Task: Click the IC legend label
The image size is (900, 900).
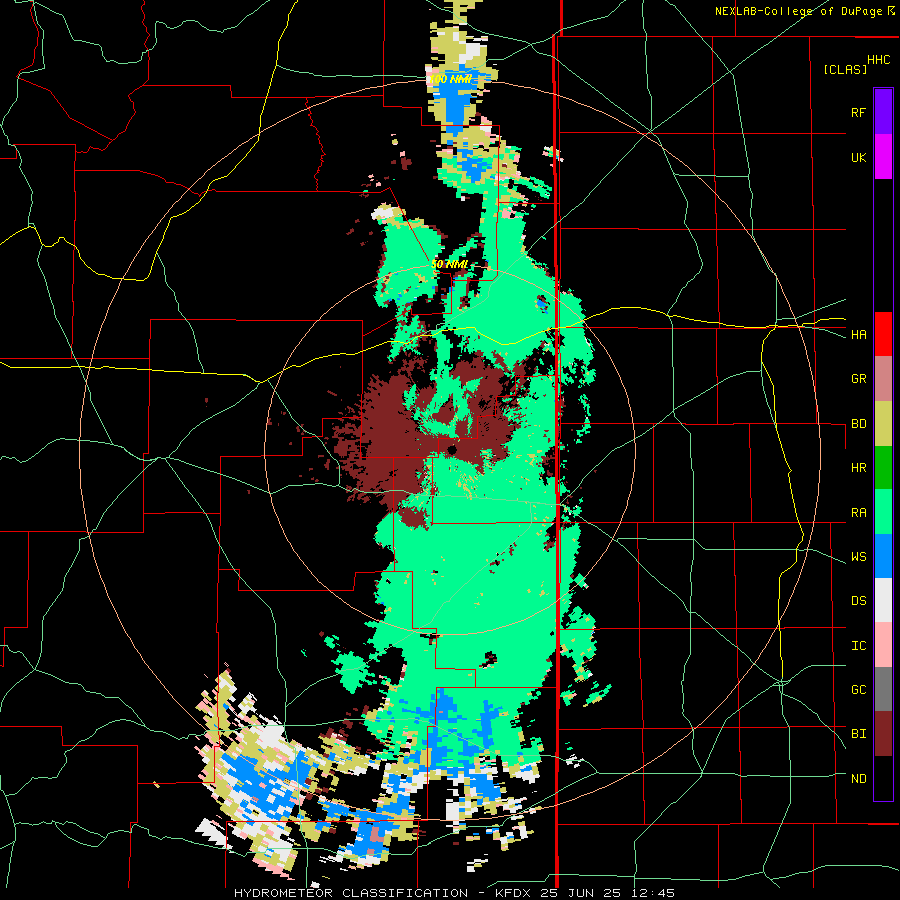Action: point(858,646)
